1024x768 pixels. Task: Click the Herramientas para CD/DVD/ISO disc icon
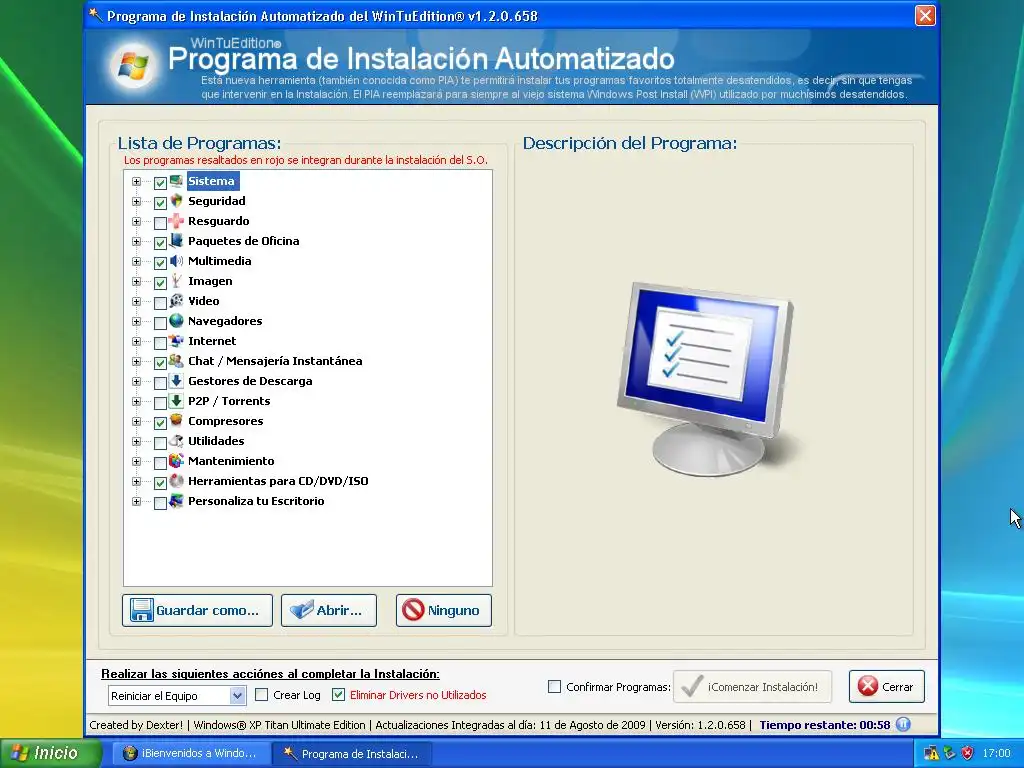click(x=176, y=481)
